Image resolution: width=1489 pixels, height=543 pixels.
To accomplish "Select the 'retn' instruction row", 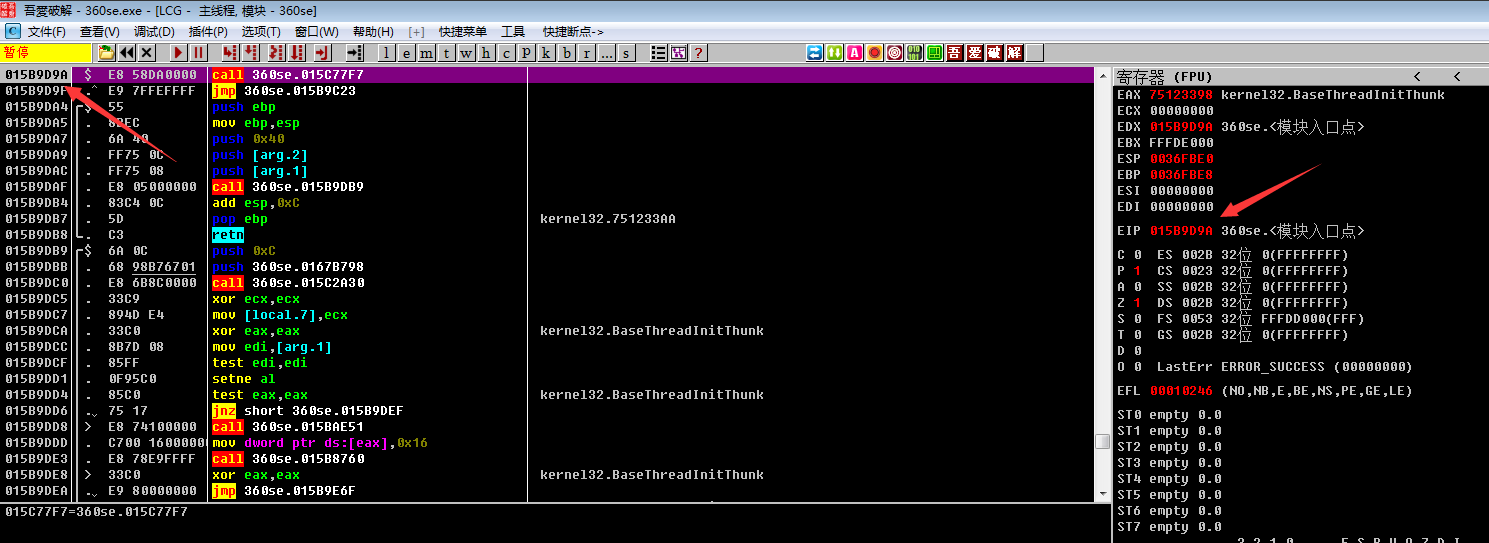I will point(547,235).
